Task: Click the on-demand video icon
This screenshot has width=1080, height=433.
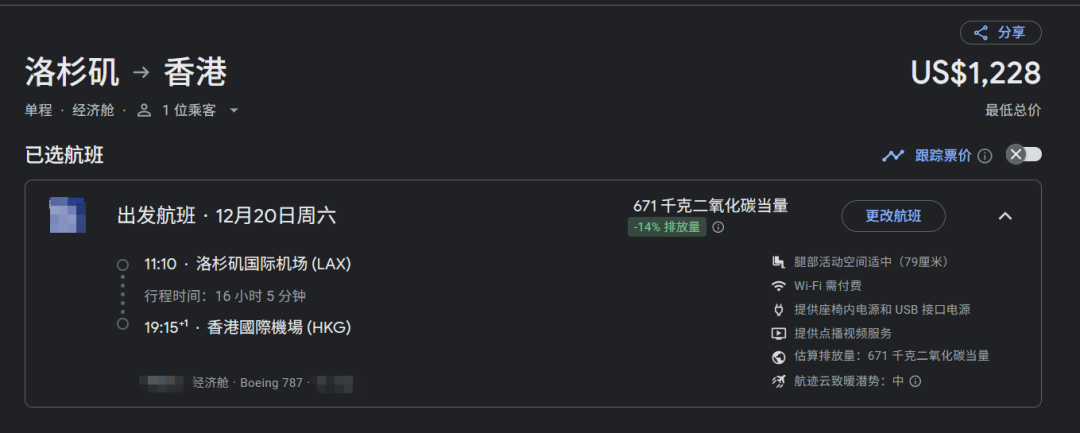Action: point(778,333)
